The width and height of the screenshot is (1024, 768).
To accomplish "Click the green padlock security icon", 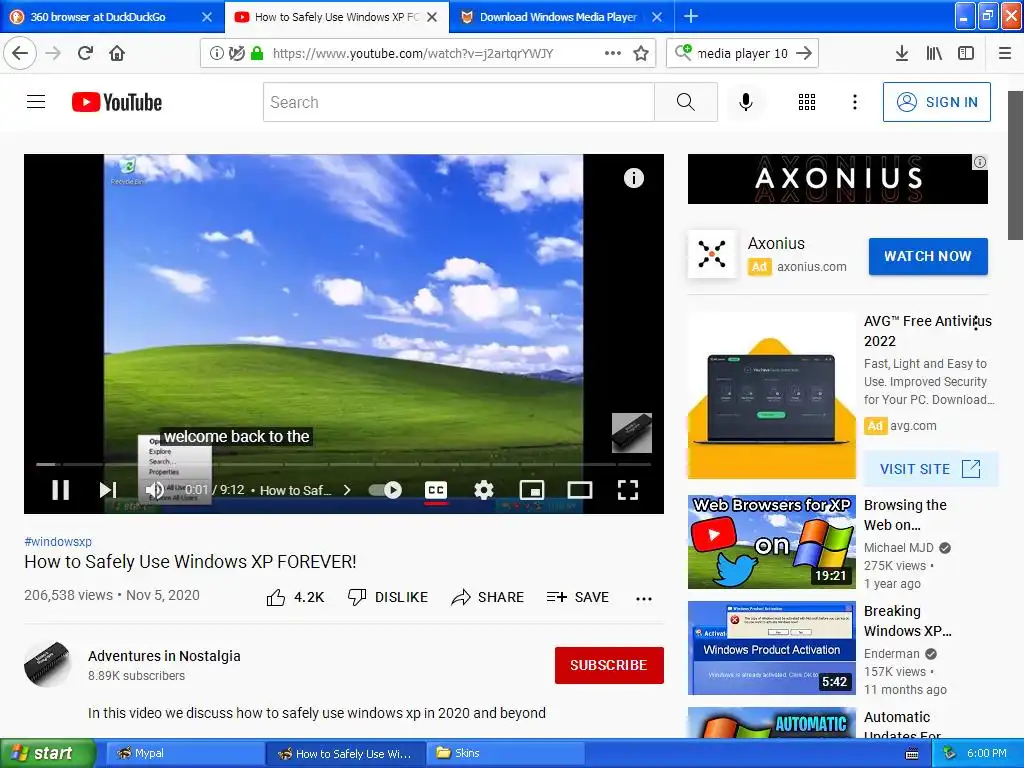I will click(257, 53).
